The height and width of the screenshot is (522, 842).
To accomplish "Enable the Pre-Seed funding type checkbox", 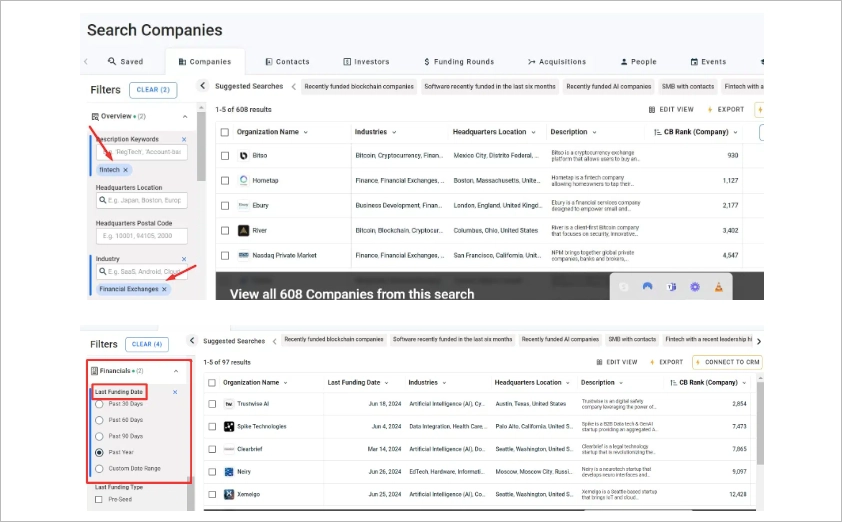I will point(99,499).
